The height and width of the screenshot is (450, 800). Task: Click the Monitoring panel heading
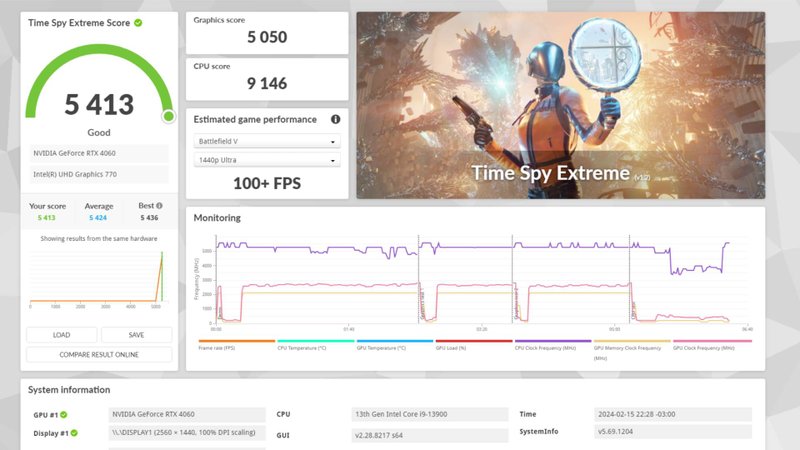[217, 218]
